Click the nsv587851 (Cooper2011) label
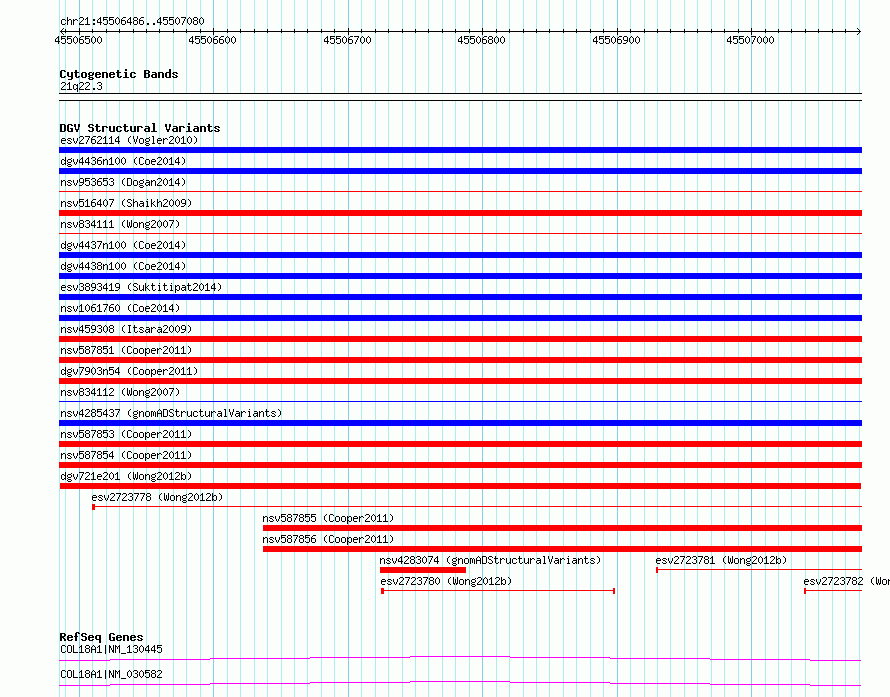This screenshot has width=890, height=697. (126, 350)
